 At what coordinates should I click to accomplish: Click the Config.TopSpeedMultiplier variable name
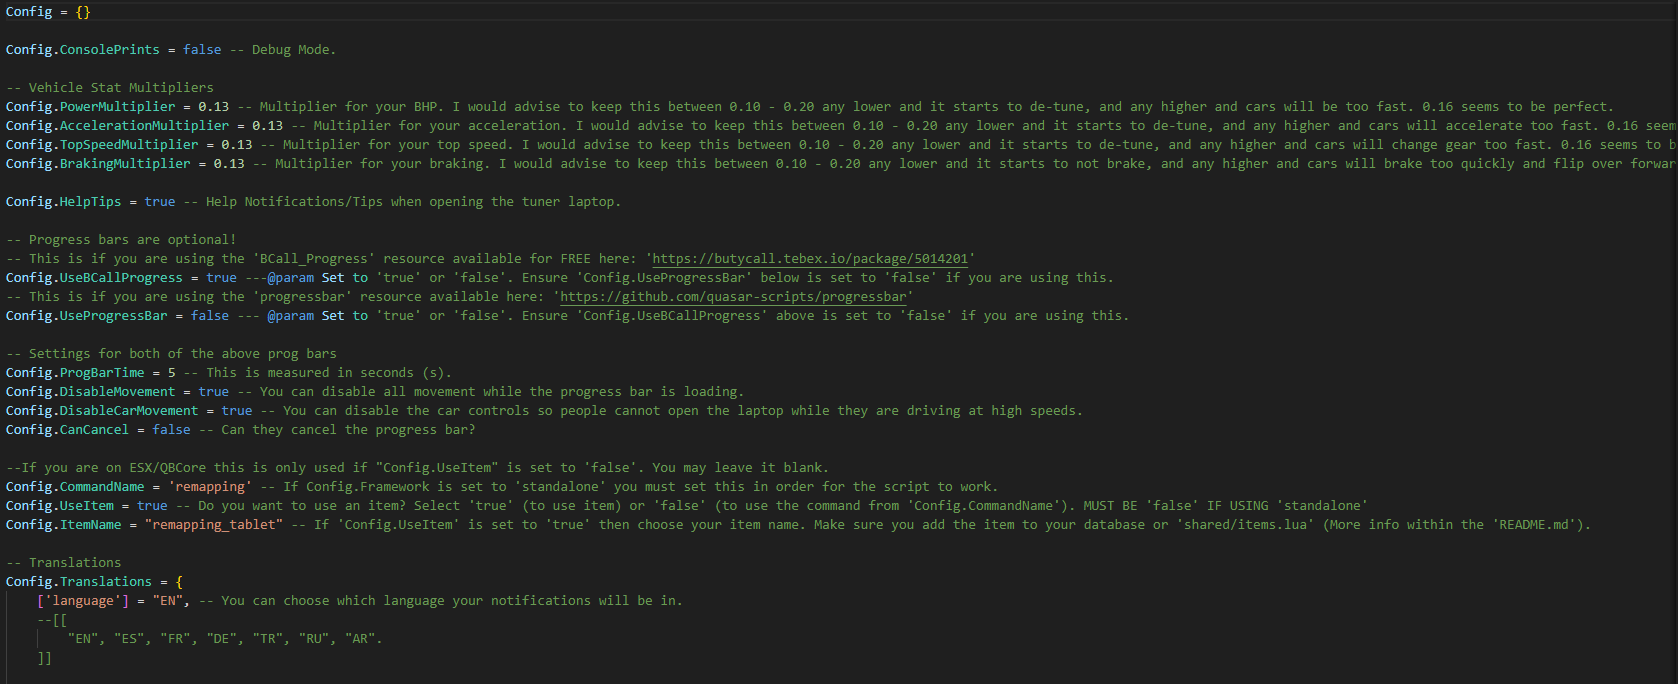click(102, 145)
